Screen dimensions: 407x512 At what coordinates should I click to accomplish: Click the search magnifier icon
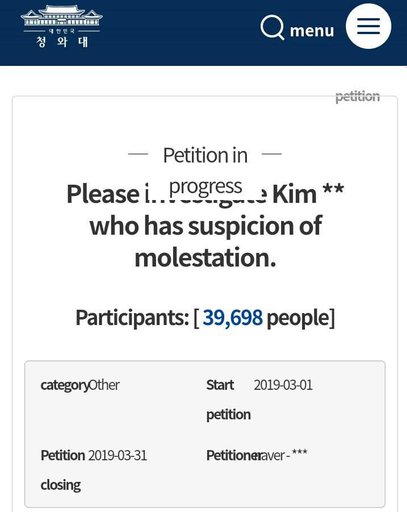tap(272, 28)
